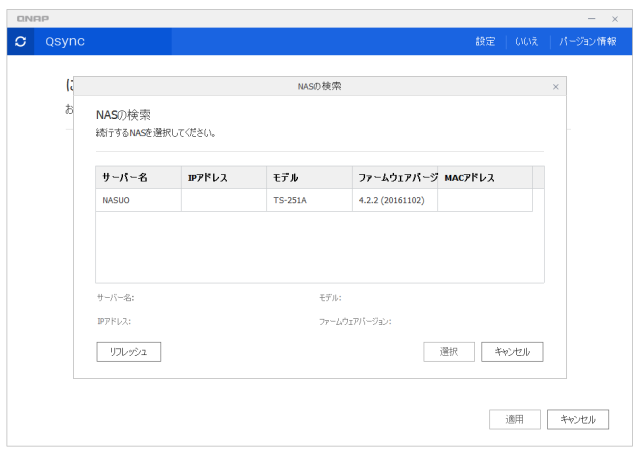The height and width of the screenshot is (455, 642).
Task: Click the MACアドレス column header
Action: tap(485, 177)
